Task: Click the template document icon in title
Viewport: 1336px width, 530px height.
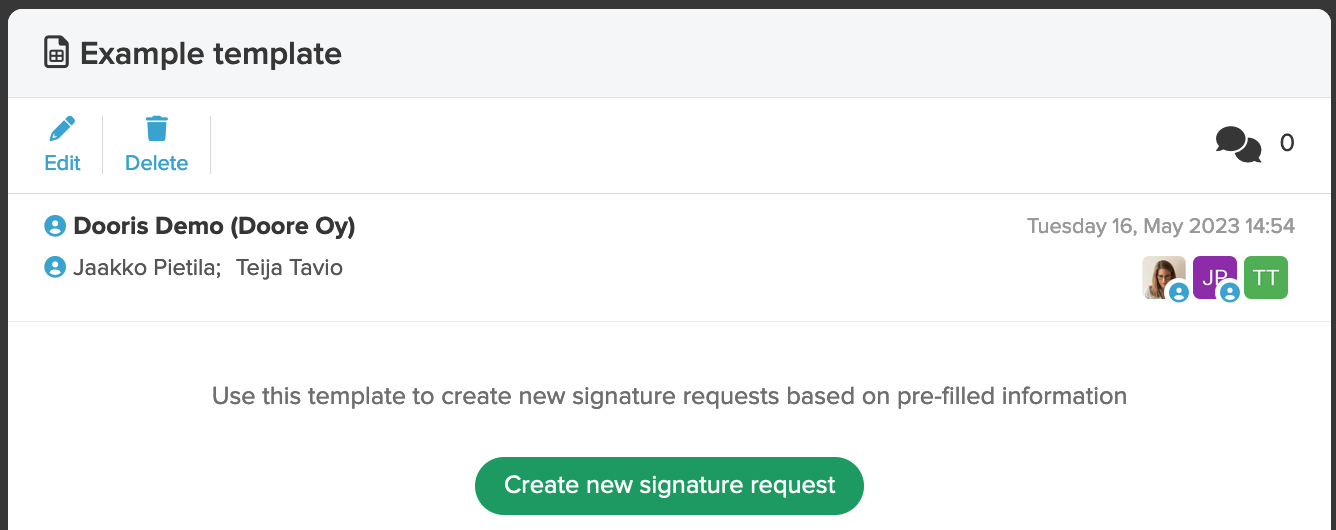Action: click(56, 53)
